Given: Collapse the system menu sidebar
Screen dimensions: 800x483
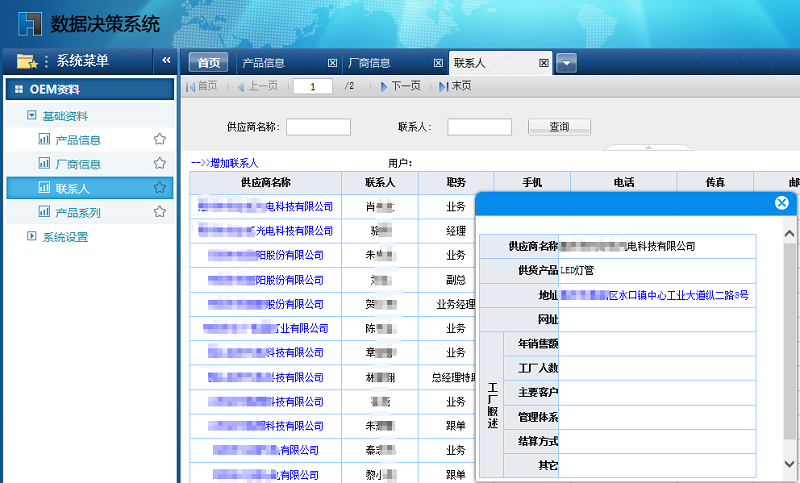Looking at the screenshot, I should (166, 60).
